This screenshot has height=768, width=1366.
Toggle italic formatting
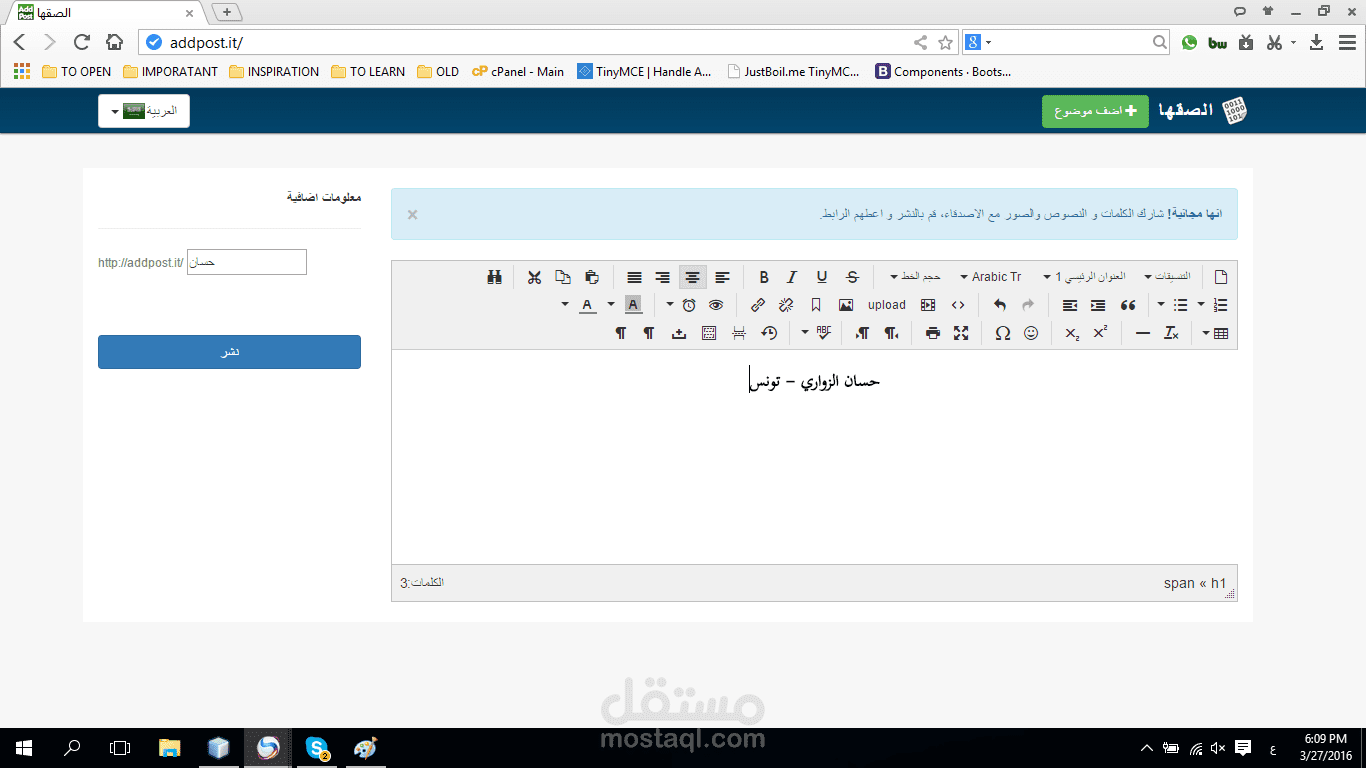(x=792, y=277)
